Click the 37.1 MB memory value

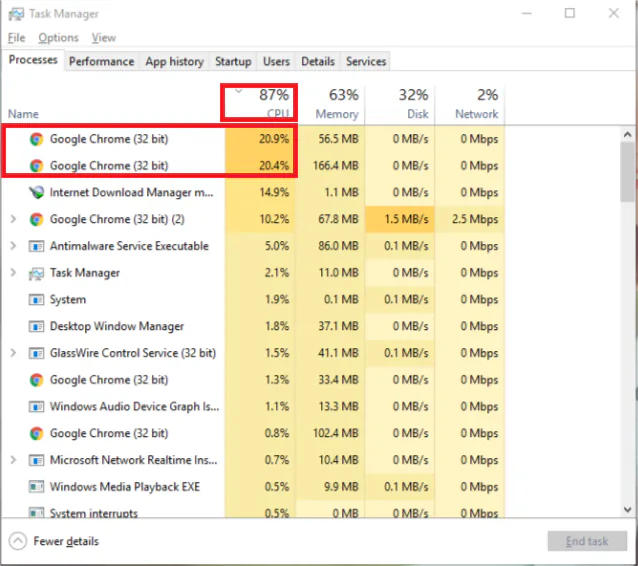coord(338,326)
